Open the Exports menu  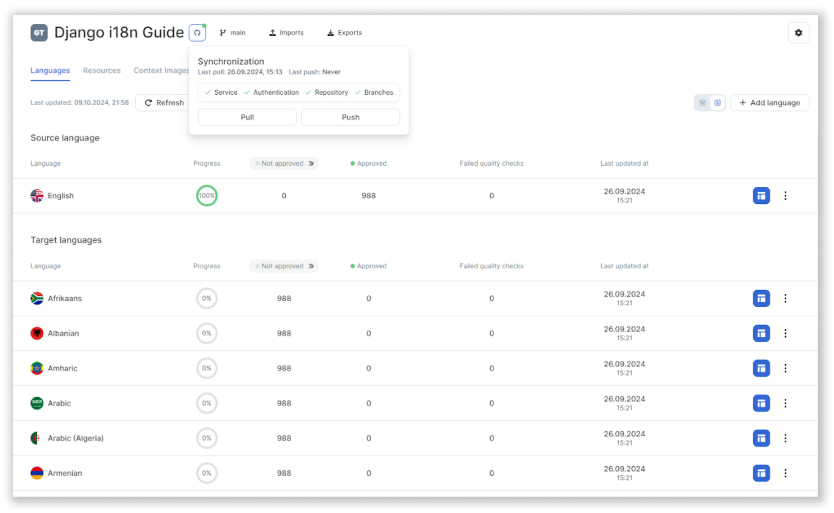pyautogui.click(x=344, y=32)
